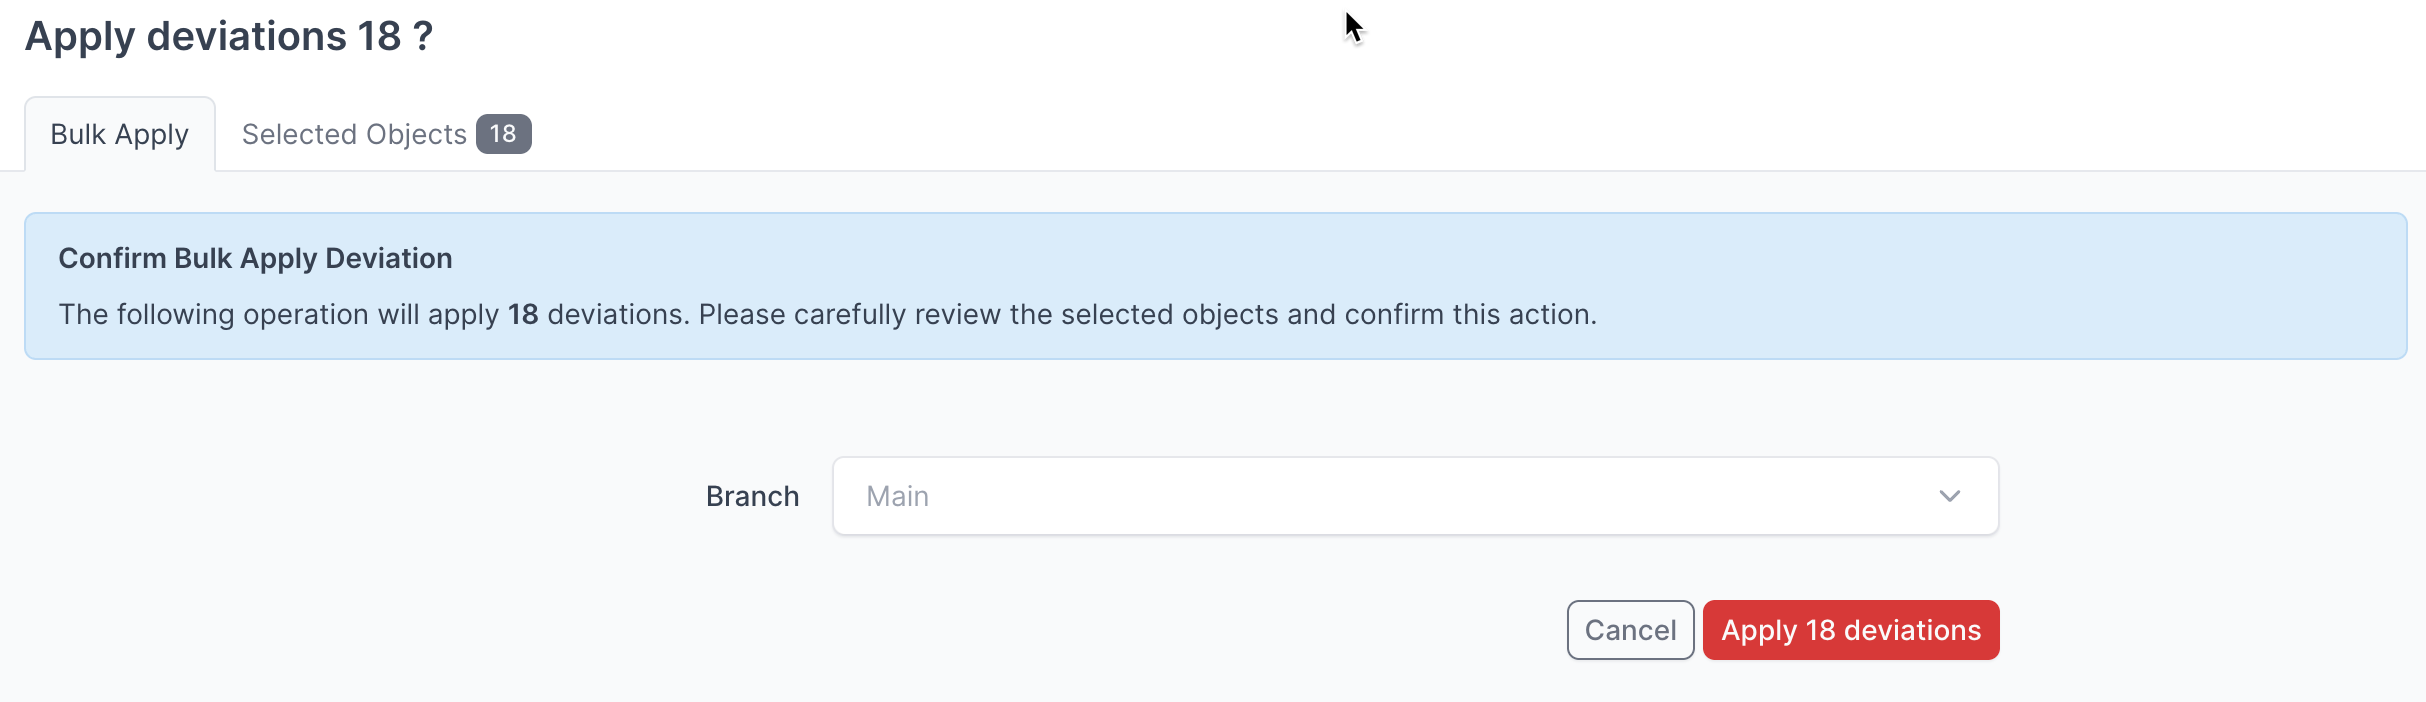This screenshot has width=2426, height=702.
Task: Click the blue confirmation banner
Action: (x=1213, y=285)
